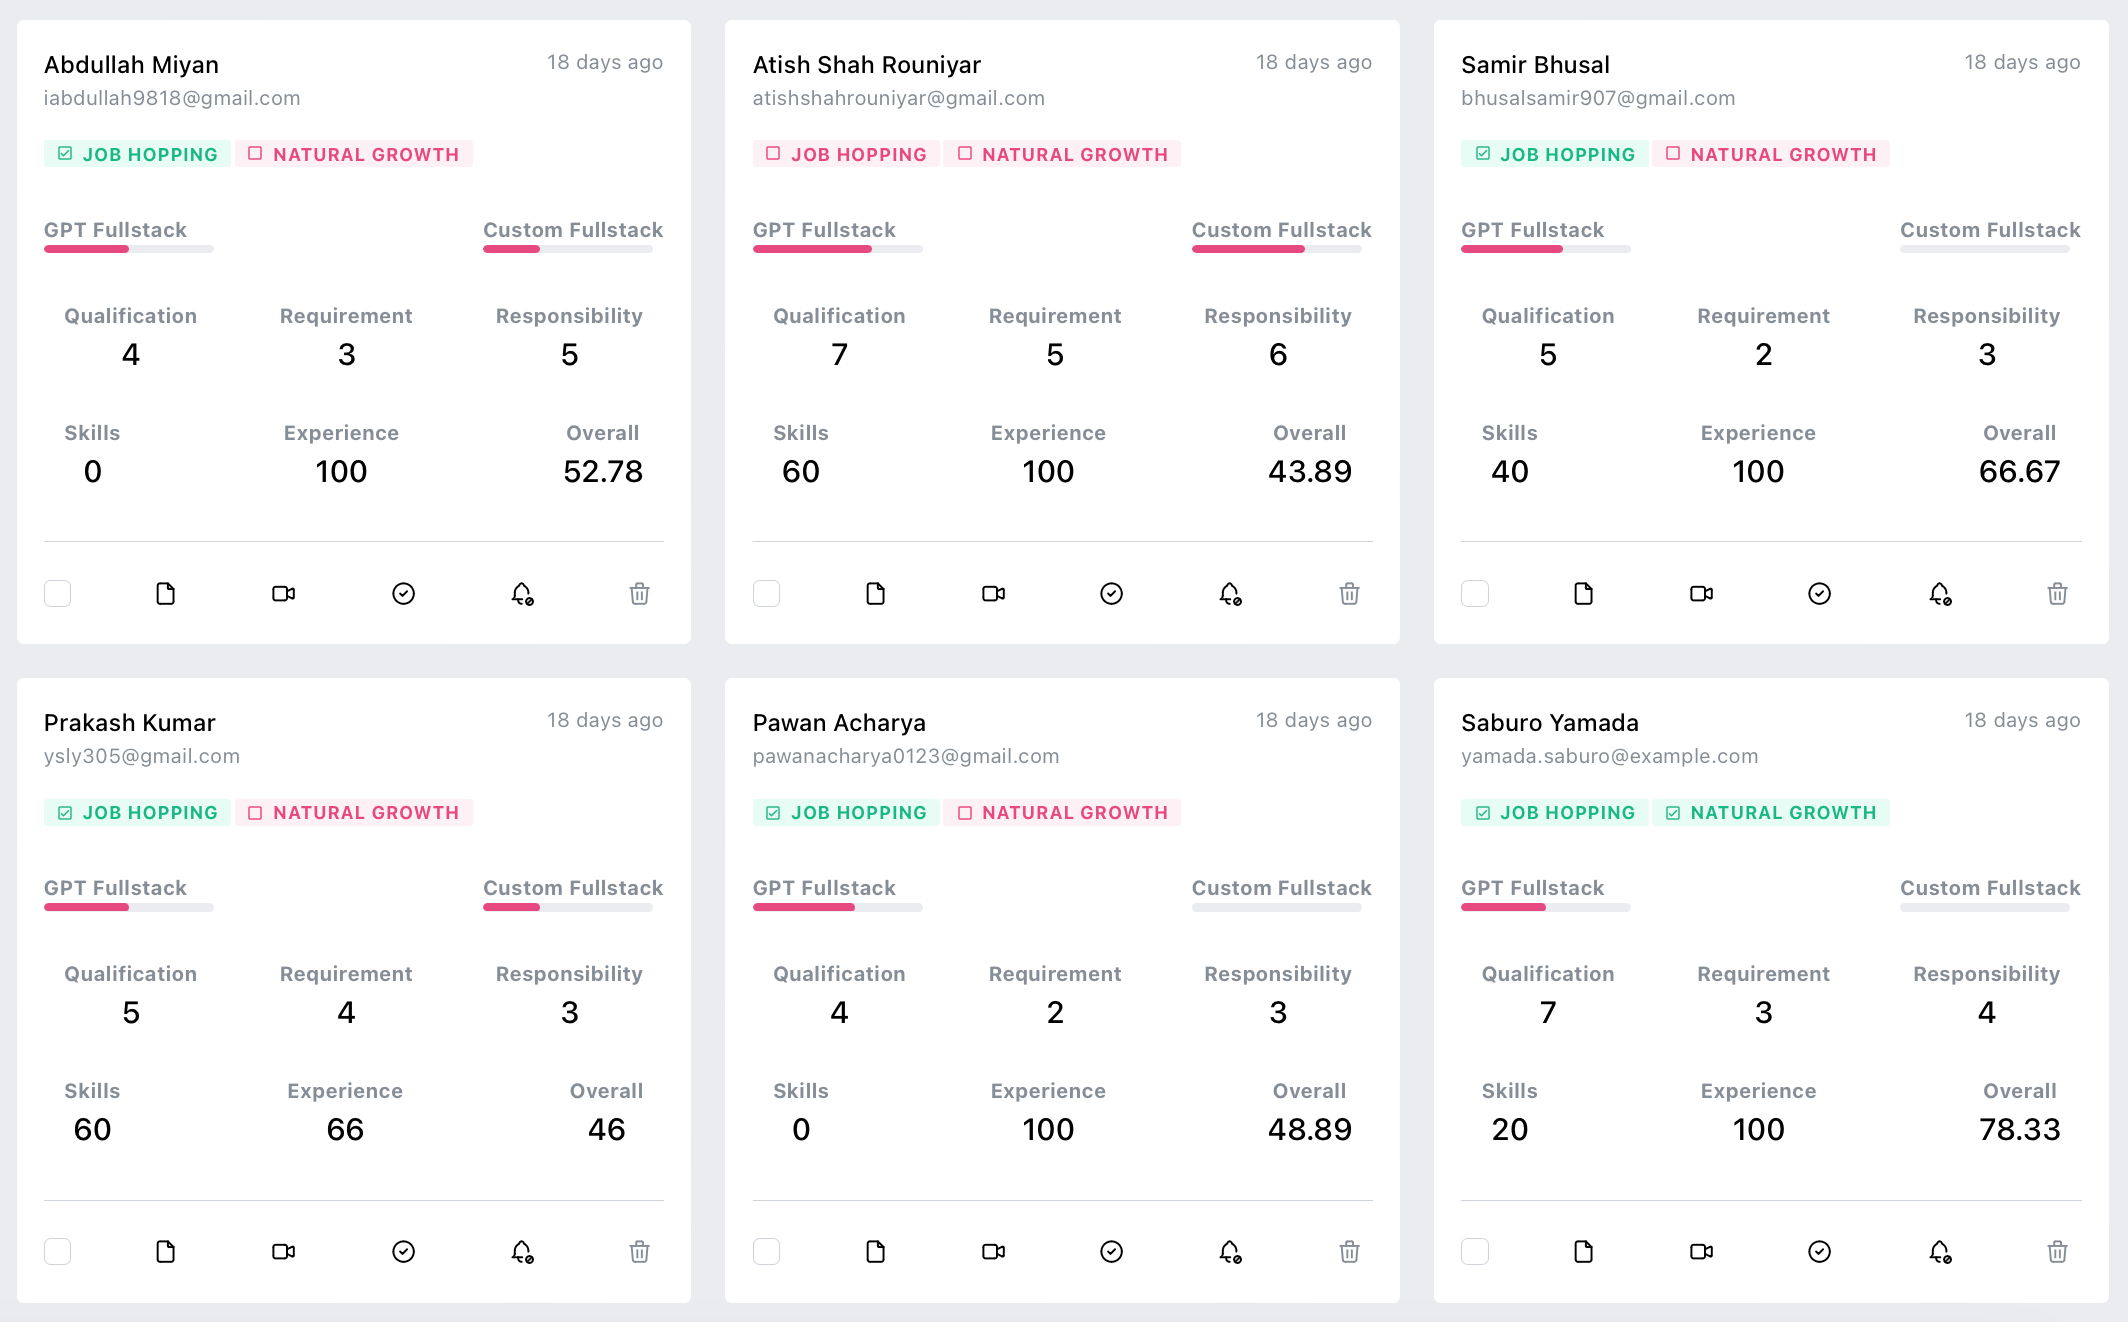
Task: Switch to Custom Fullstack tab for Abdullah Miyan
Action: coord(572,230)
